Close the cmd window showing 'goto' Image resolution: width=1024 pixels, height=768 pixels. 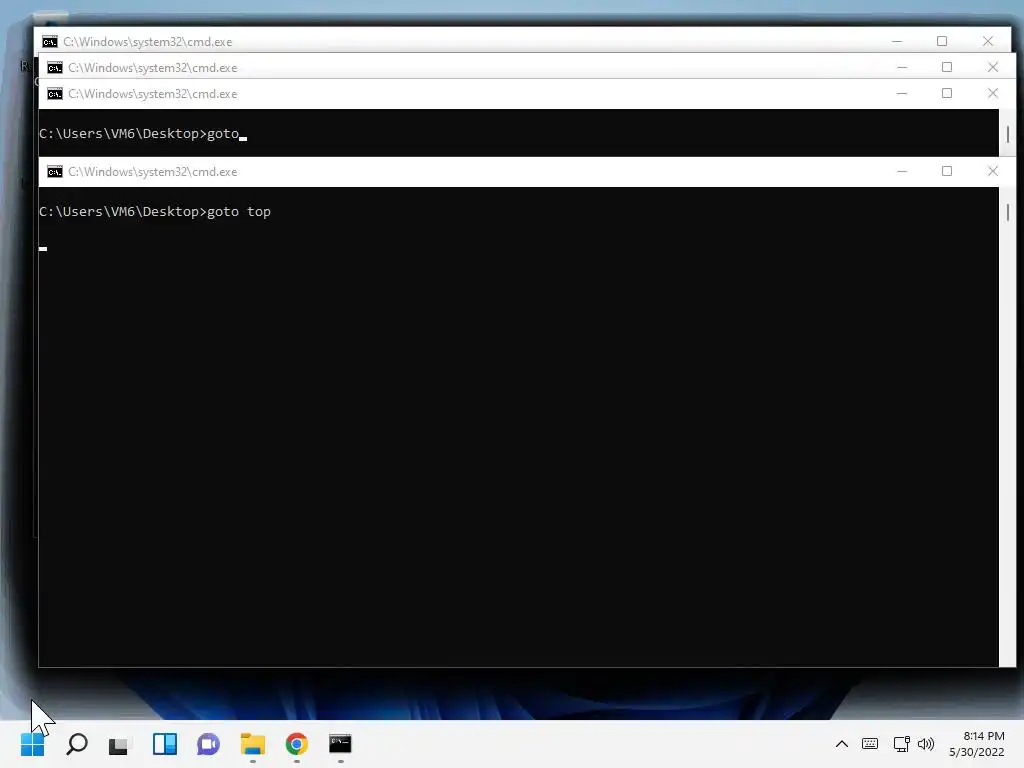[993, 93]
